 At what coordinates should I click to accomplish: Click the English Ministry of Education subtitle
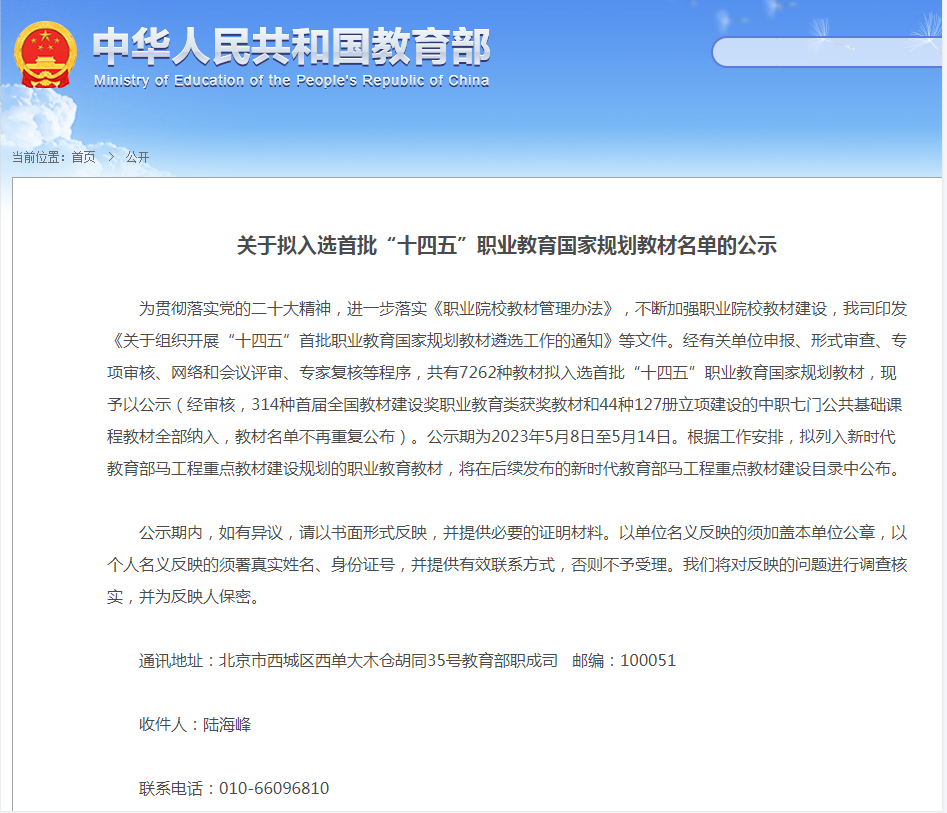click(x=291, y=81)
